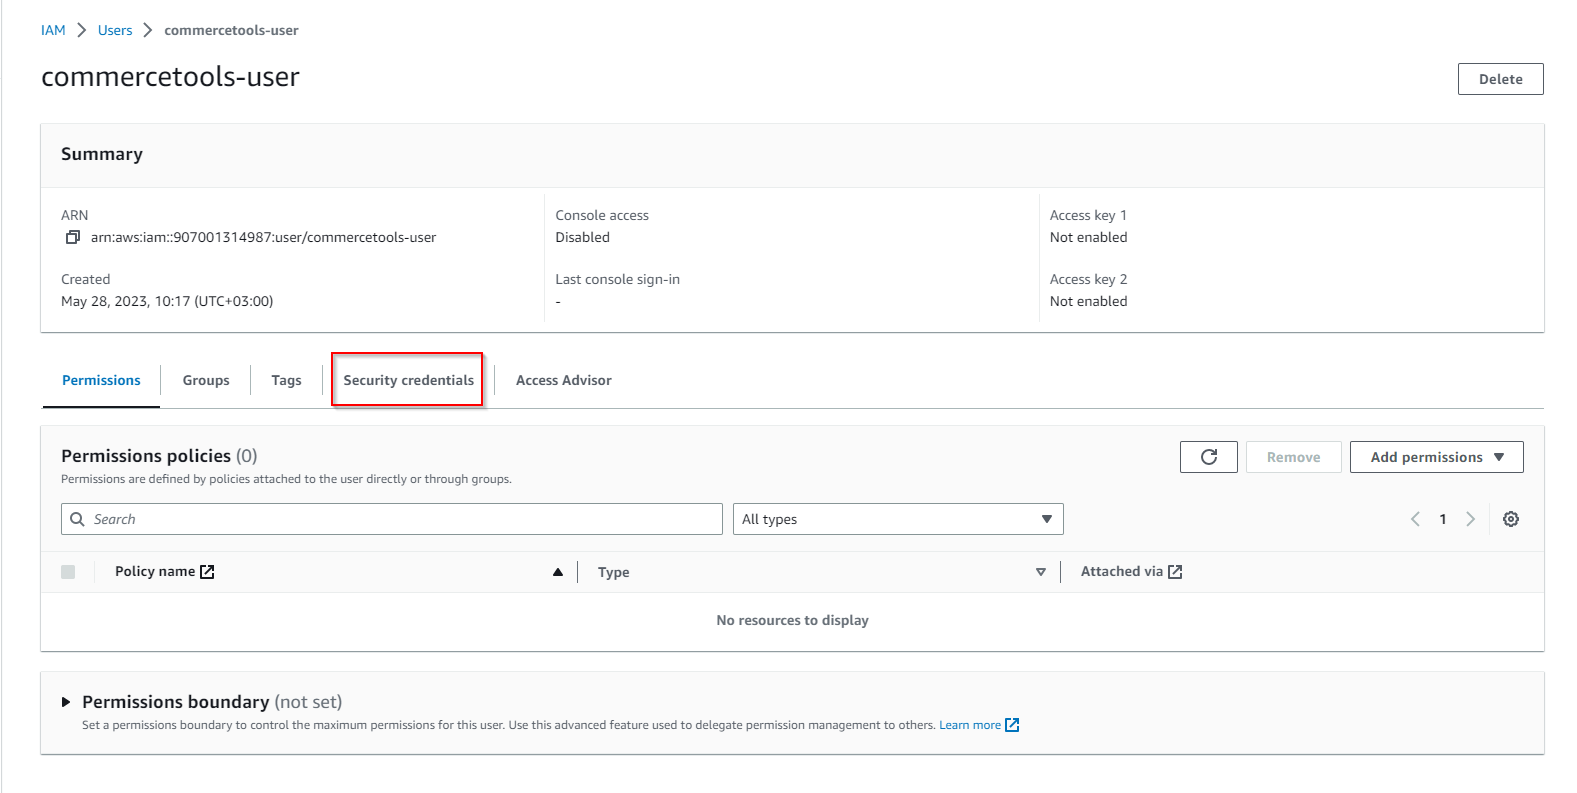1577x793 pixels.
Task: Switch to the Security credentials tab
Action: tap(408, 380)
